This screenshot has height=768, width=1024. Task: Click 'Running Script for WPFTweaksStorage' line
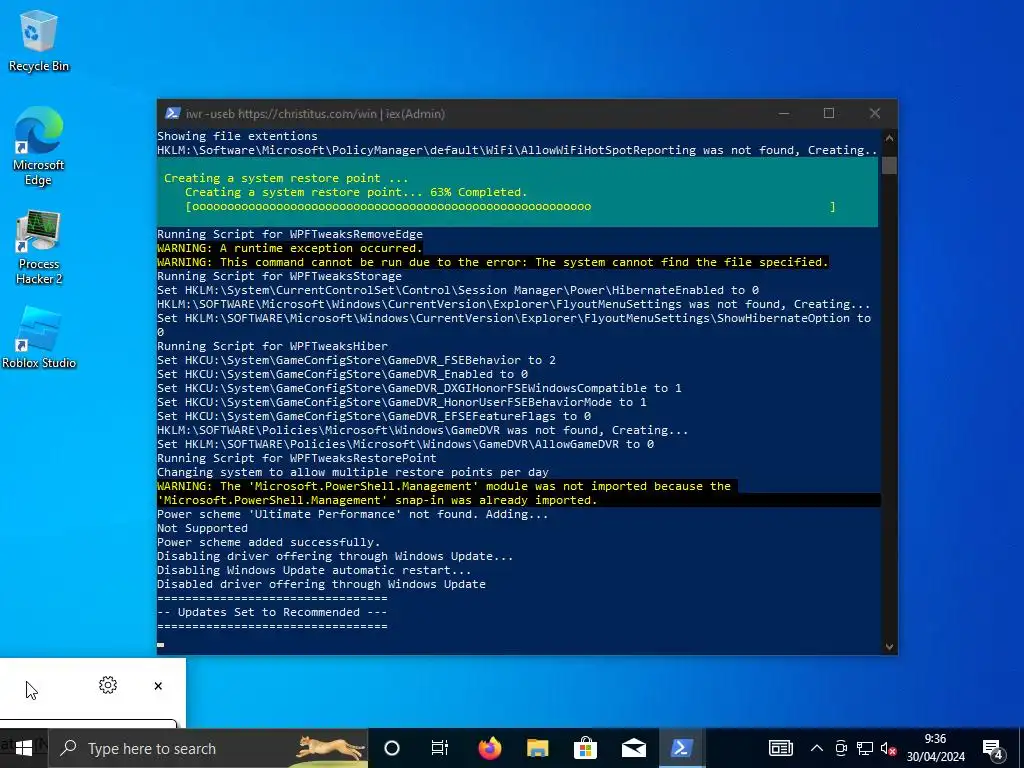point(280,276)
